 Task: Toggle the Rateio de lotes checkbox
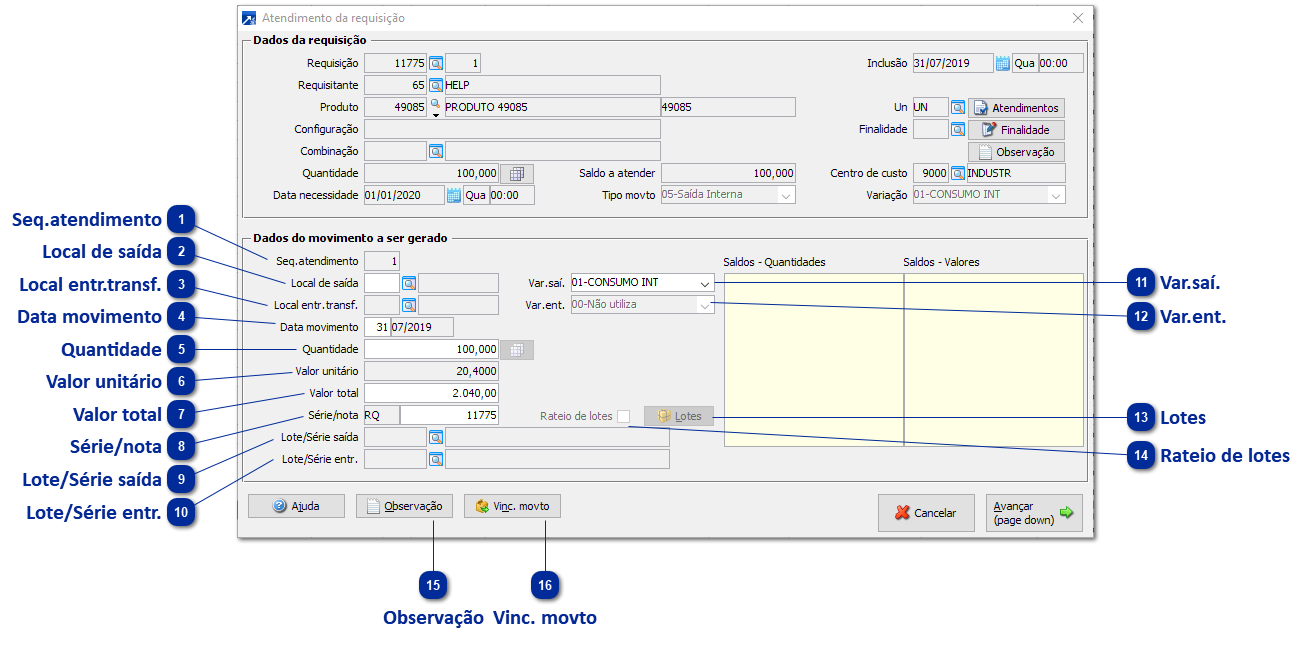624,416
